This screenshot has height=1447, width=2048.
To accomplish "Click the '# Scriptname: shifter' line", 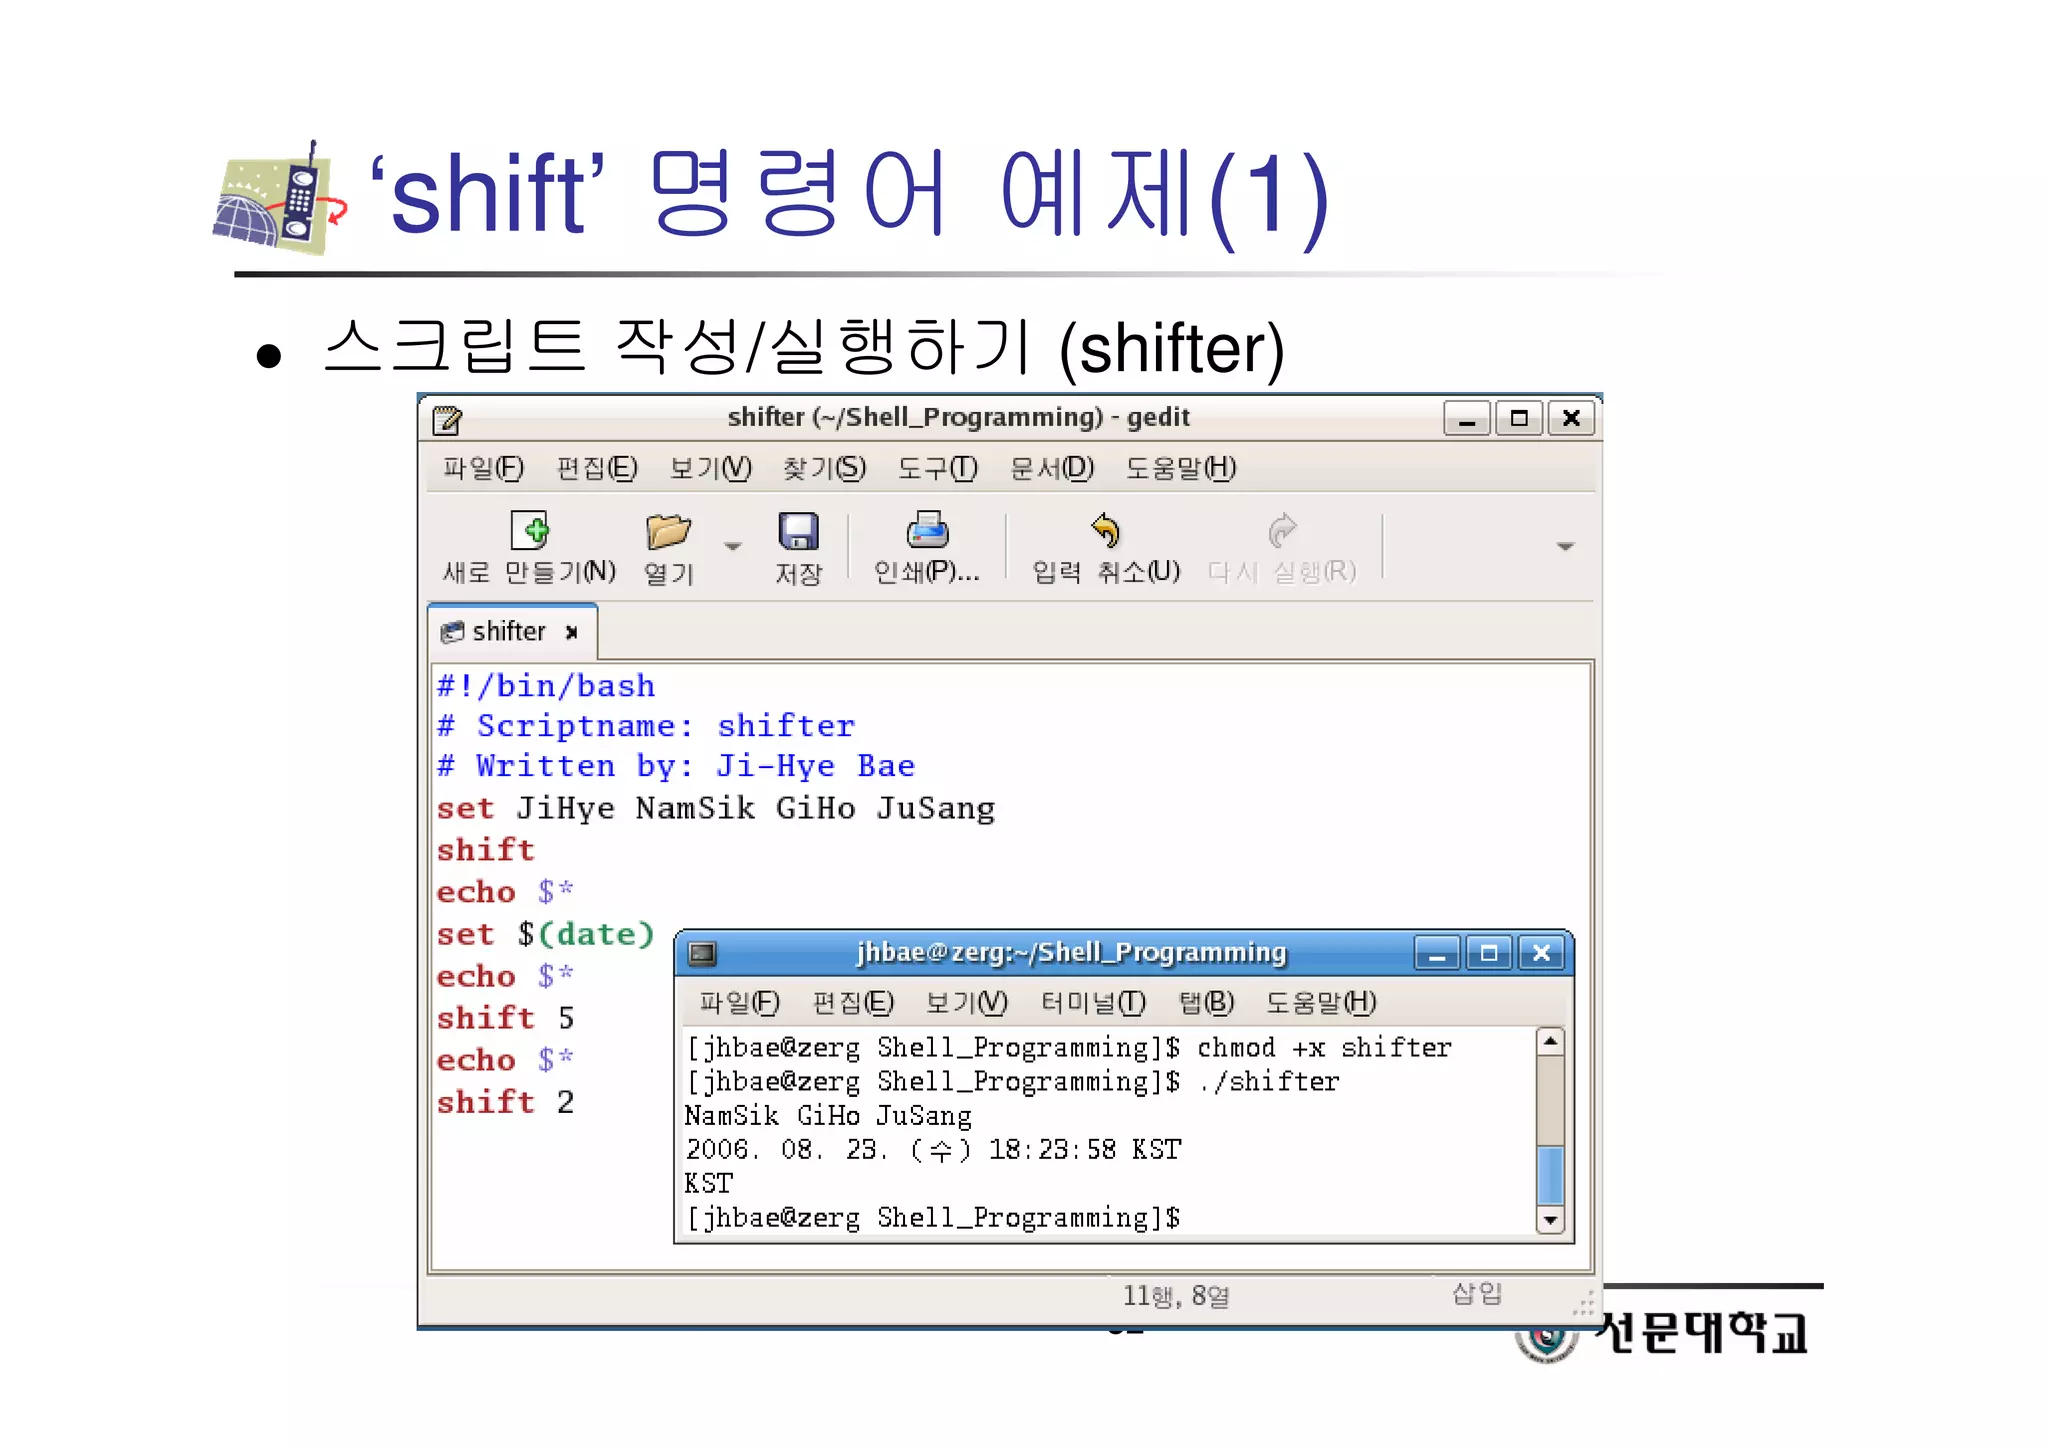I will (646, 726).
